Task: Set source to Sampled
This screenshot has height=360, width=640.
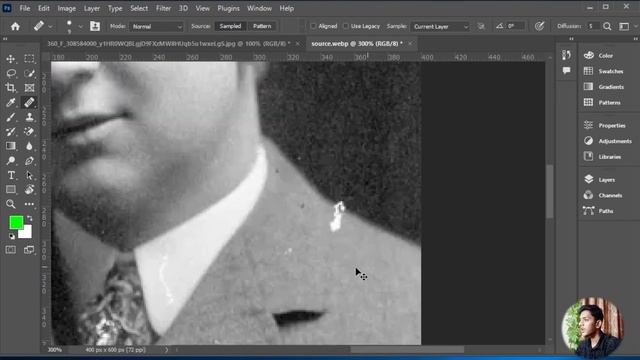Action: 230,26
